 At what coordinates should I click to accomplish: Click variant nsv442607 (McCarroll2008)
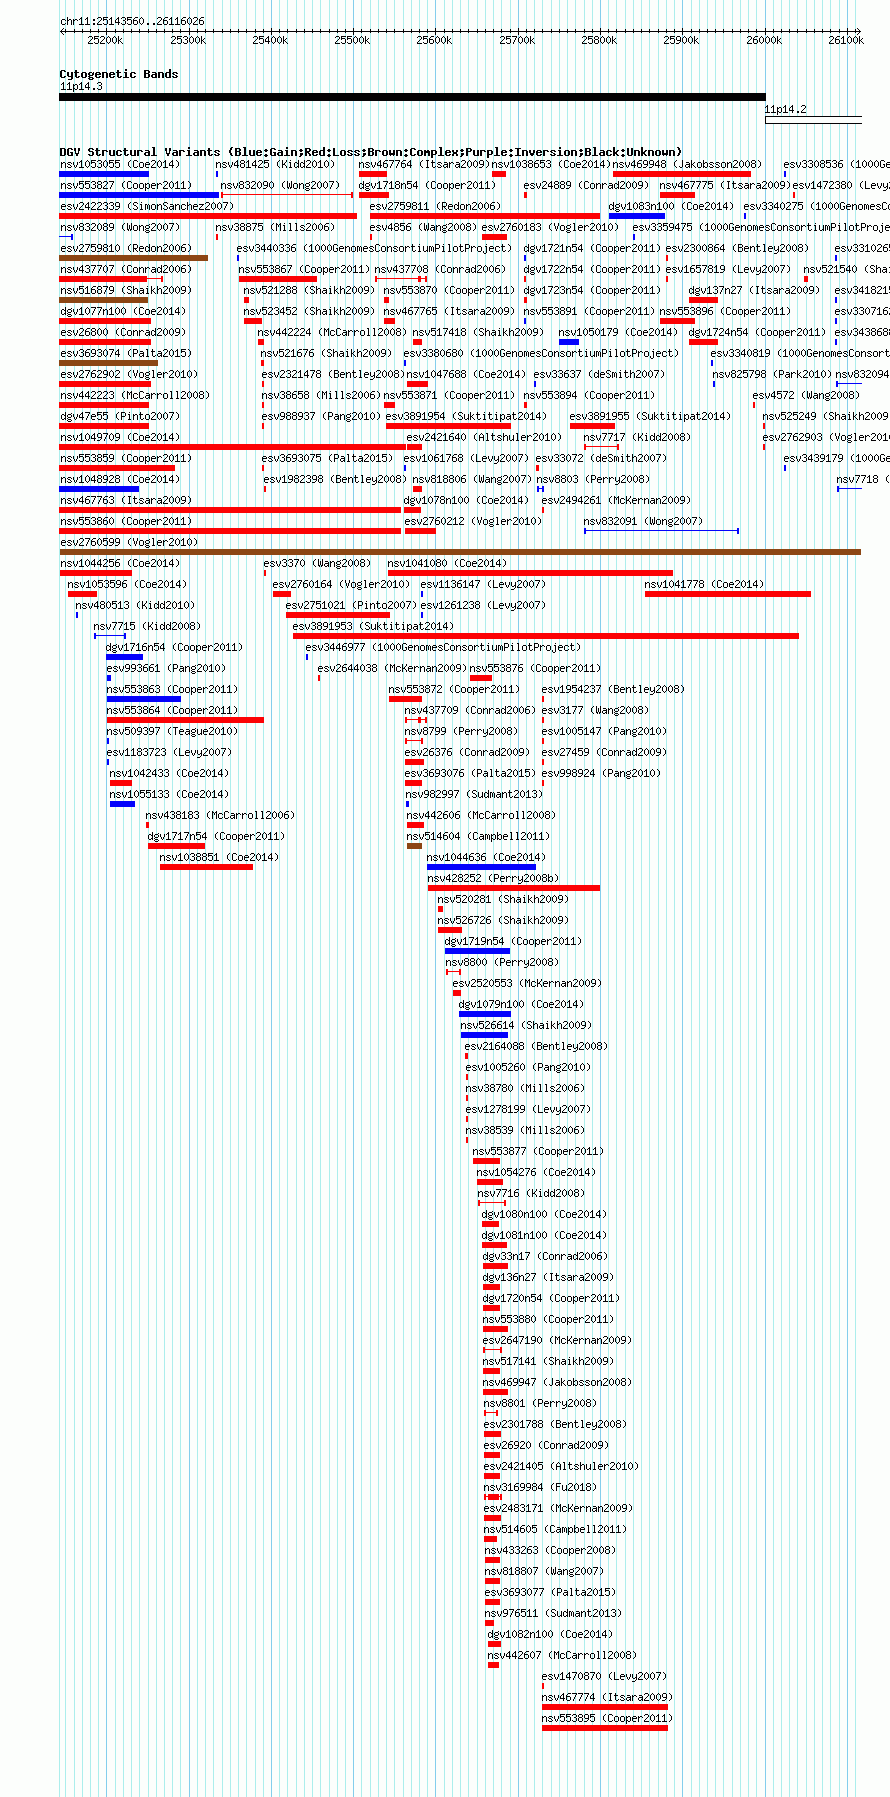coord(562,1655)
